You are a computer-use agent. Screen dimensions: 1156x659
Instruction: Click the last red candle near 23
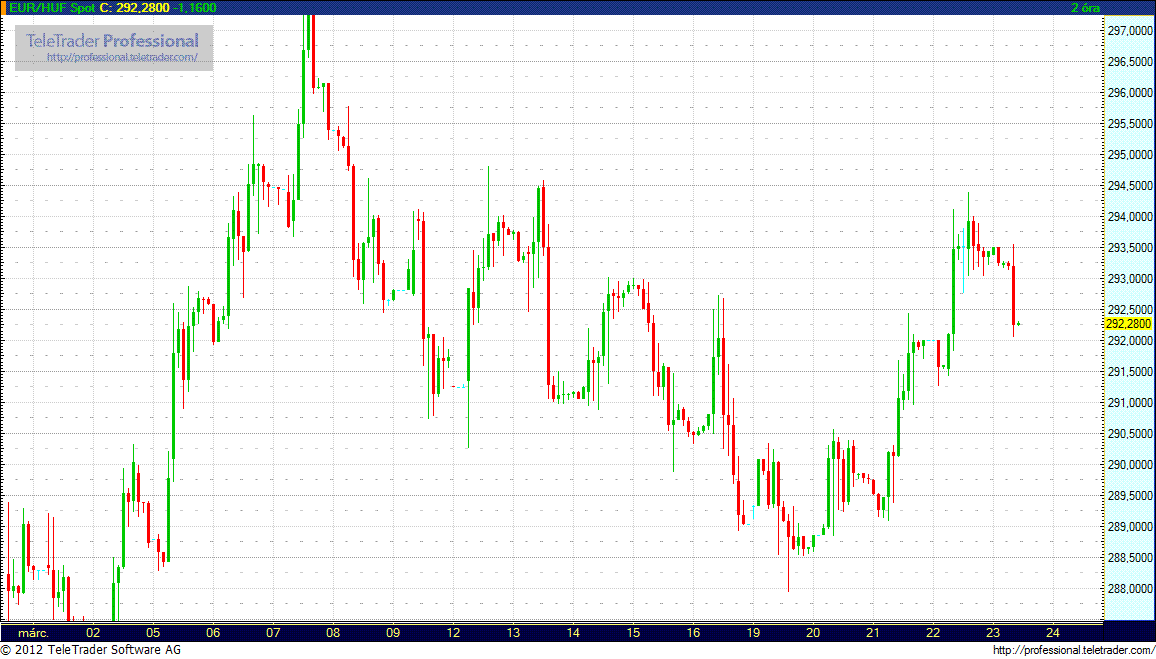click(x=1013, y=293)
